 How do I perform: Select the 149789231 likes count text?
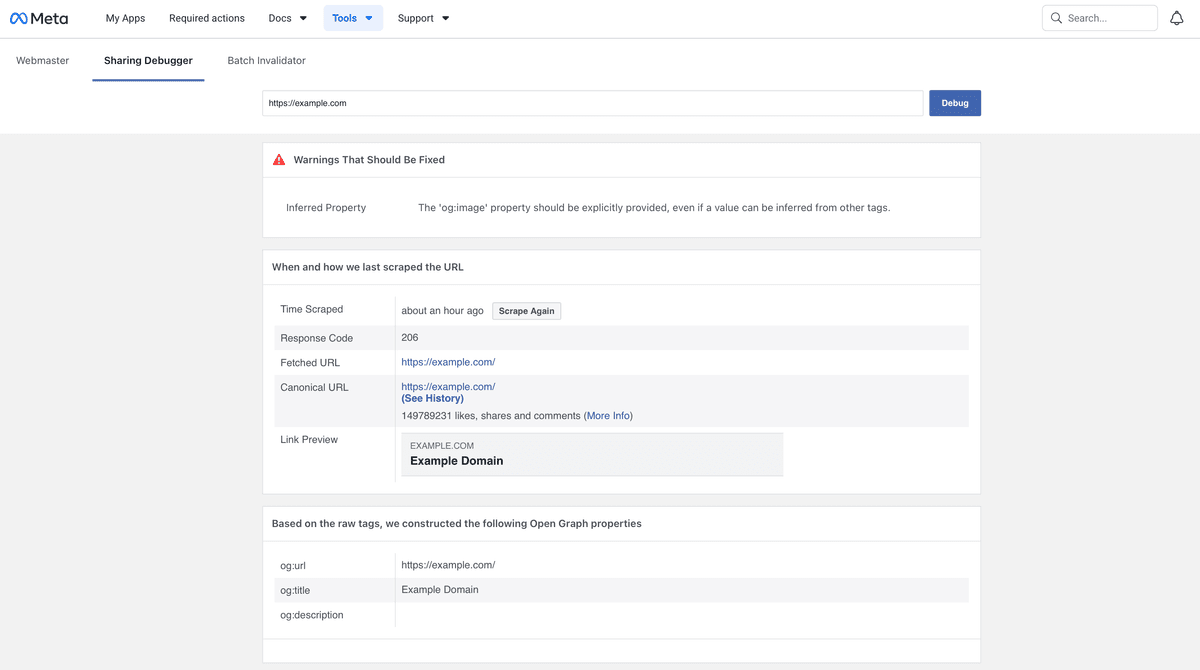point(491,416)
